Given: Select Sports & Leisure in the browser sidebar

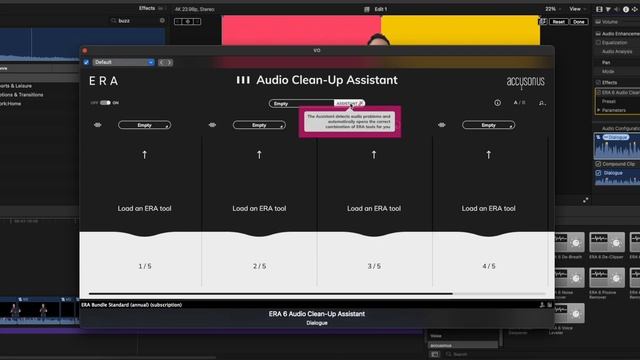Looking at the screenshot, I should (x=16, y=86).
